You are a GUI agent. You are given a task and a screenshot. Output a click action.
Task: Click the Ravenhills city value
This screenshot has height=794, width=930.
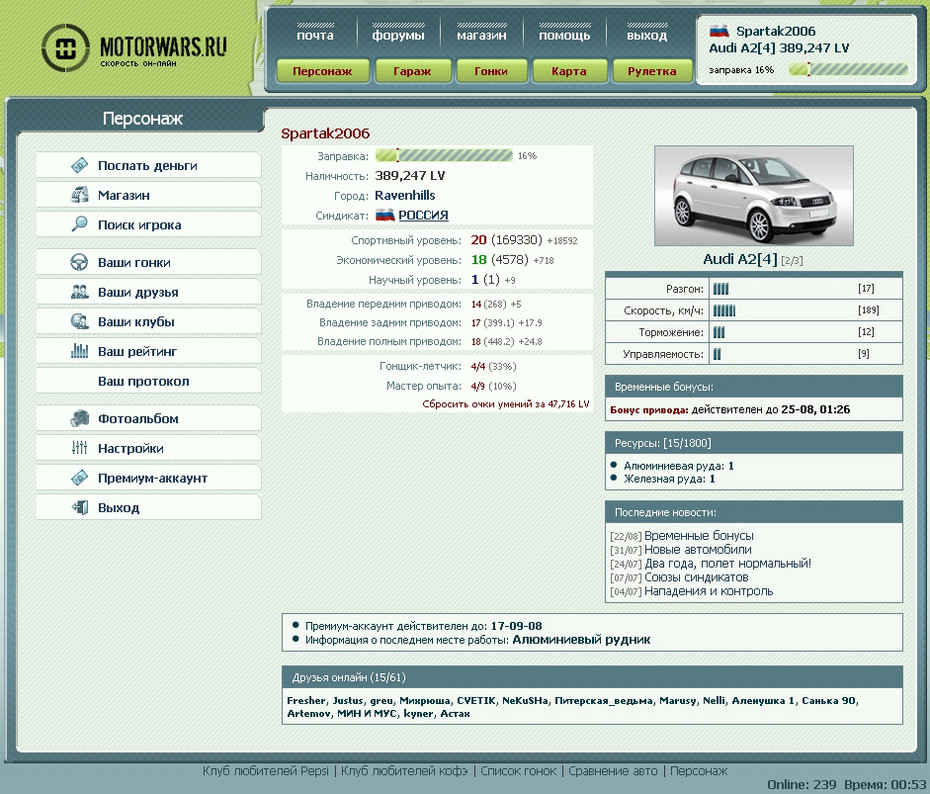pos(405,195)
